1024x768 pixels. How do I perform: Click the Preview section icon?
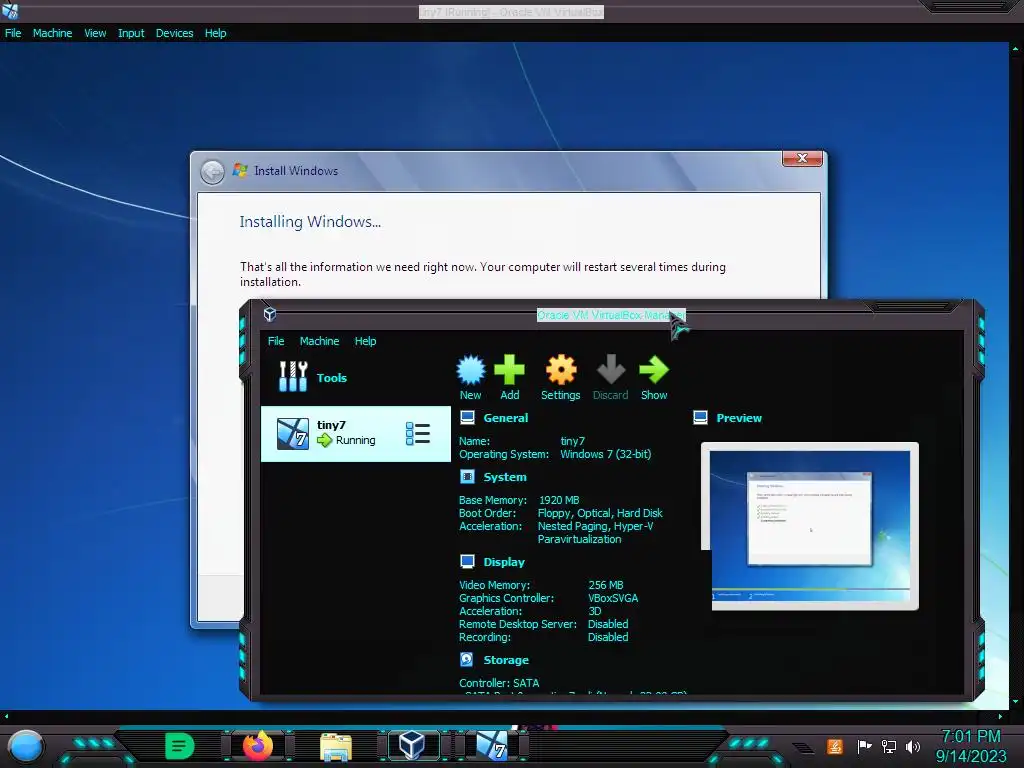[x=700, y=417]
